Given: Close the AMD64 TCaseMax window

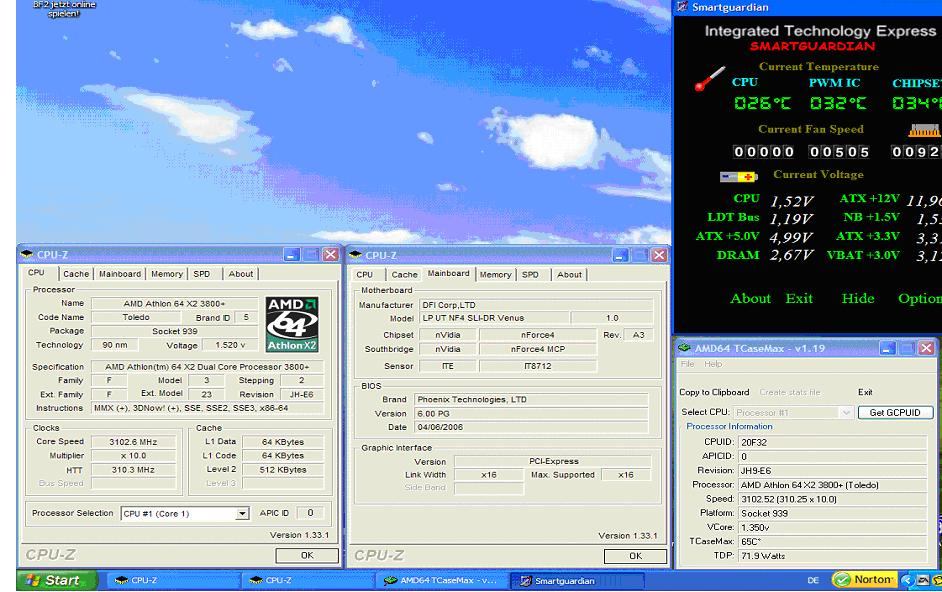Looking at the screenshot, I should 926,348.
